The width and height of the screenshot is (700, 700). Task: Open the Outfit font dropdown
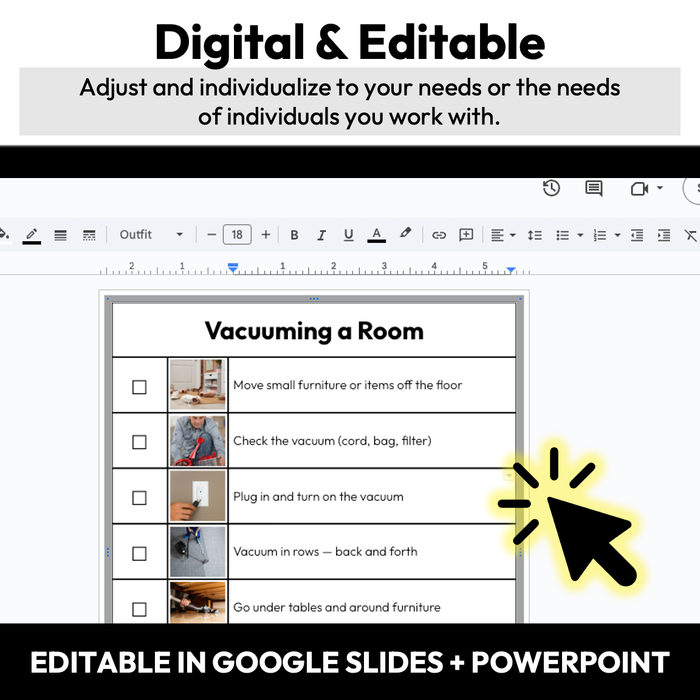(151, 235)
